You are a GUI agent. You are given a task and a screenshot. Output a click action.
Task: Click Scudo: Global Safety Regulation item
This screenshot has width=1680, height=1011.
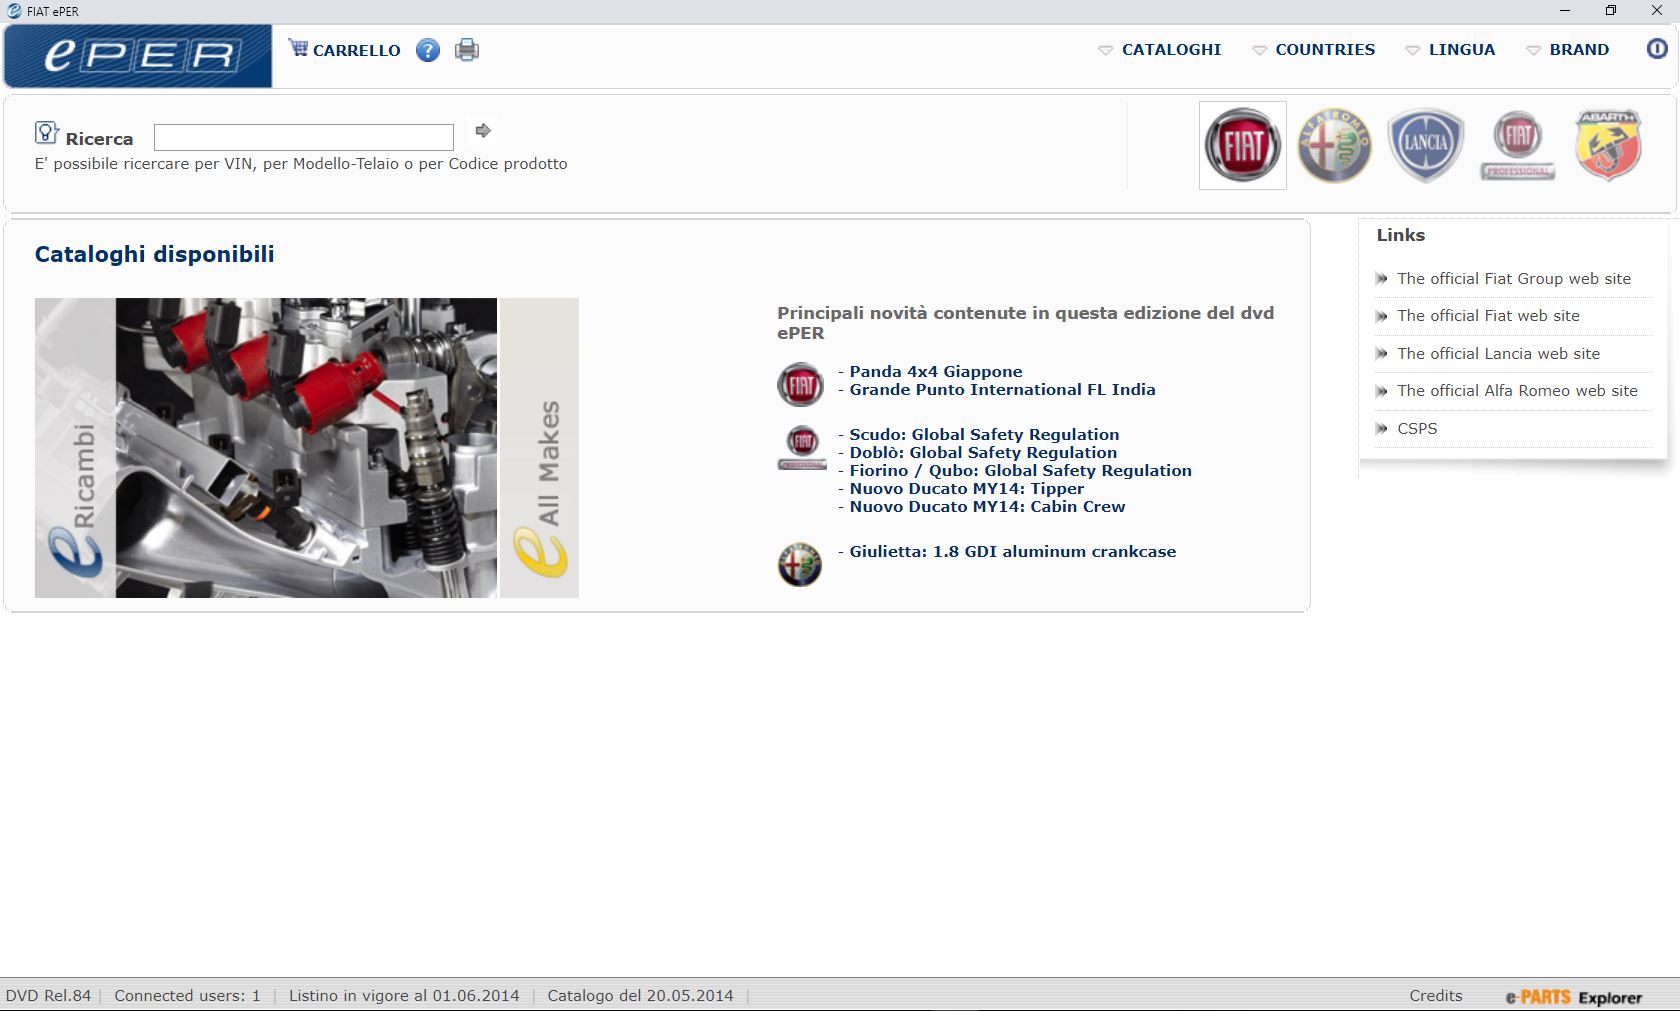pos(984,435)
